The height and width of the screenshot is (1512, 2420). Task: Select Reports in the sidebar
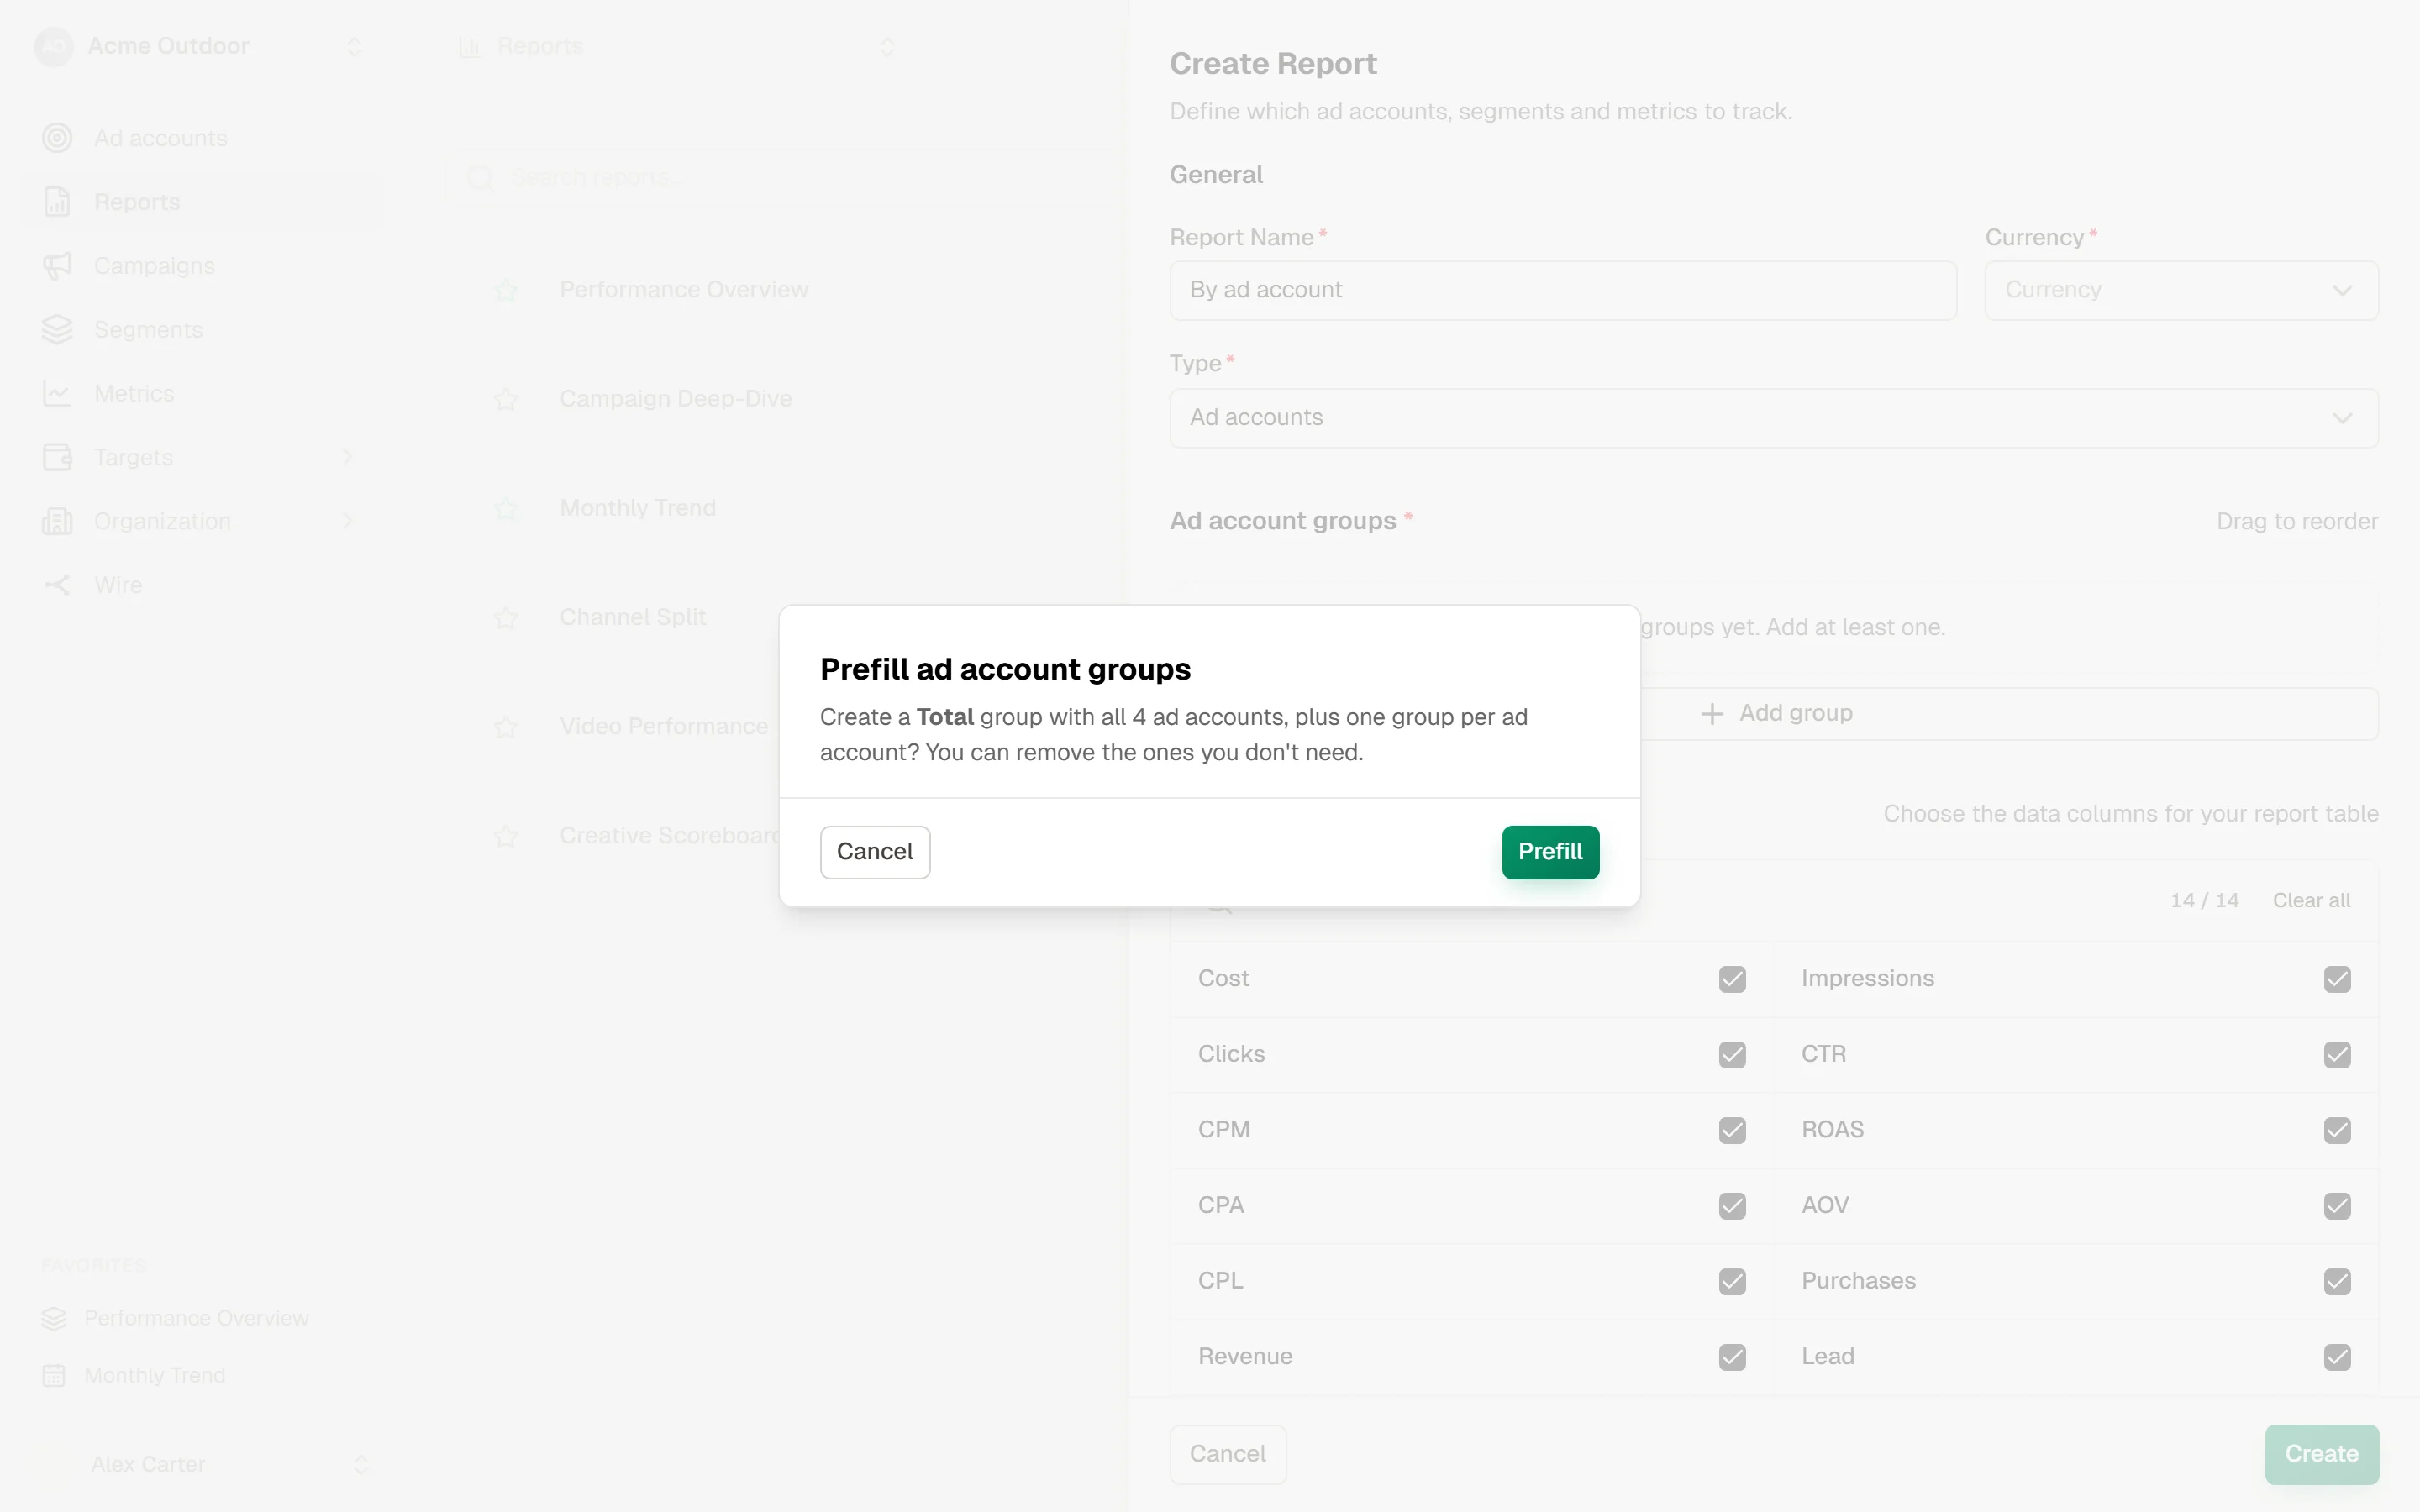click(x=201, y=202)
